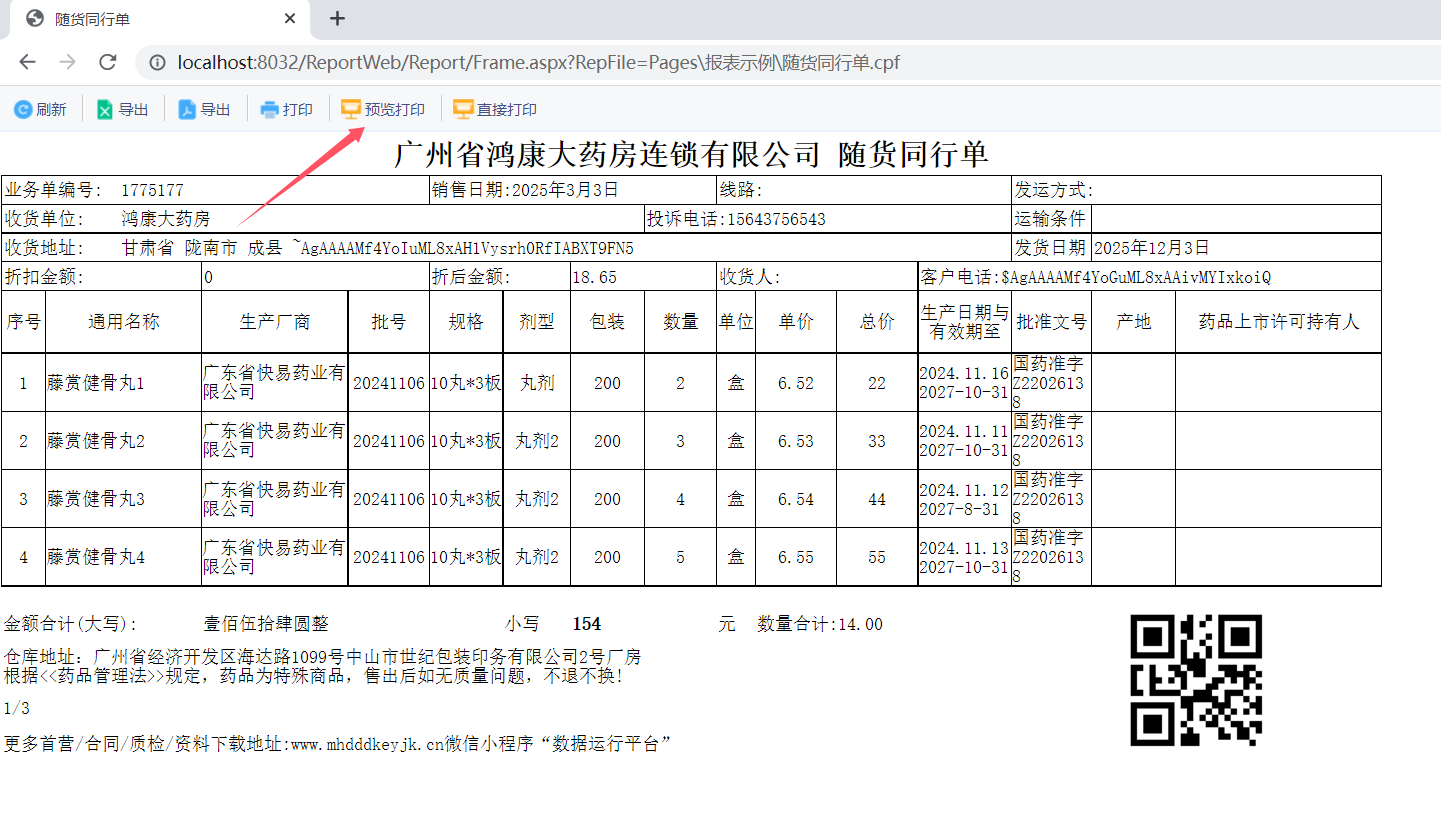
Task: Click the 小写 total 154
Action: click(587, 624)
